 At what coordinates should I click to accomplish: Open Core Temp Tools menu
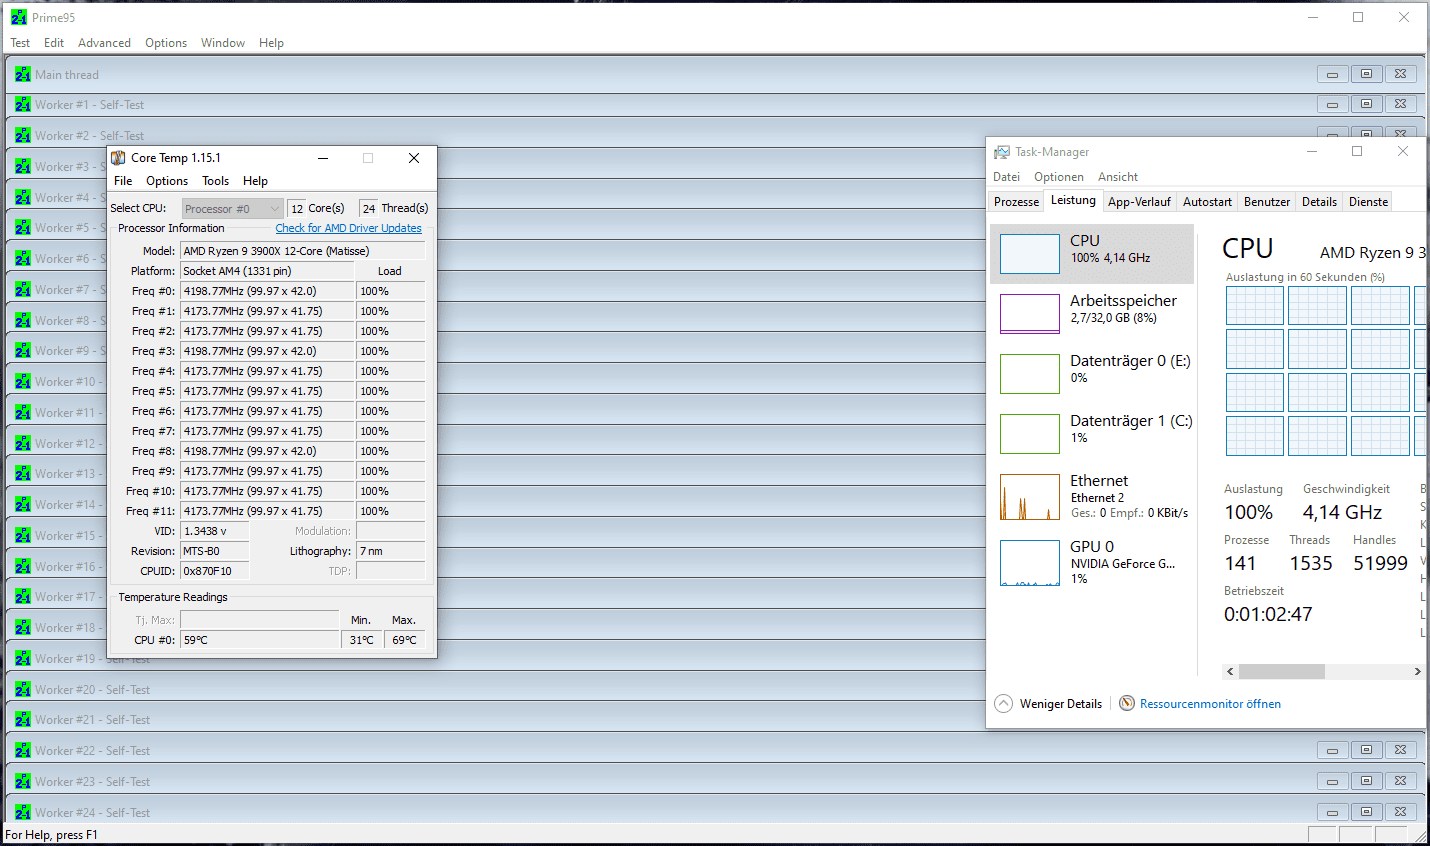(215, 181)
